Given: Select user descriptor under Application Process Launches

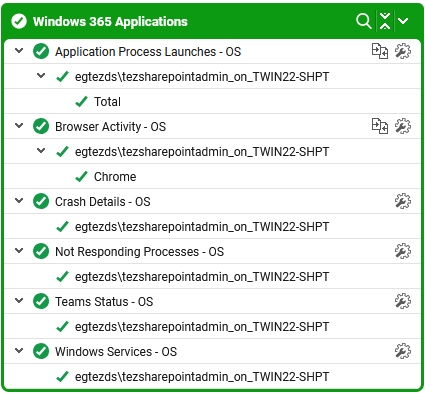Looking at the screenshot, I should tap(202, 77).
